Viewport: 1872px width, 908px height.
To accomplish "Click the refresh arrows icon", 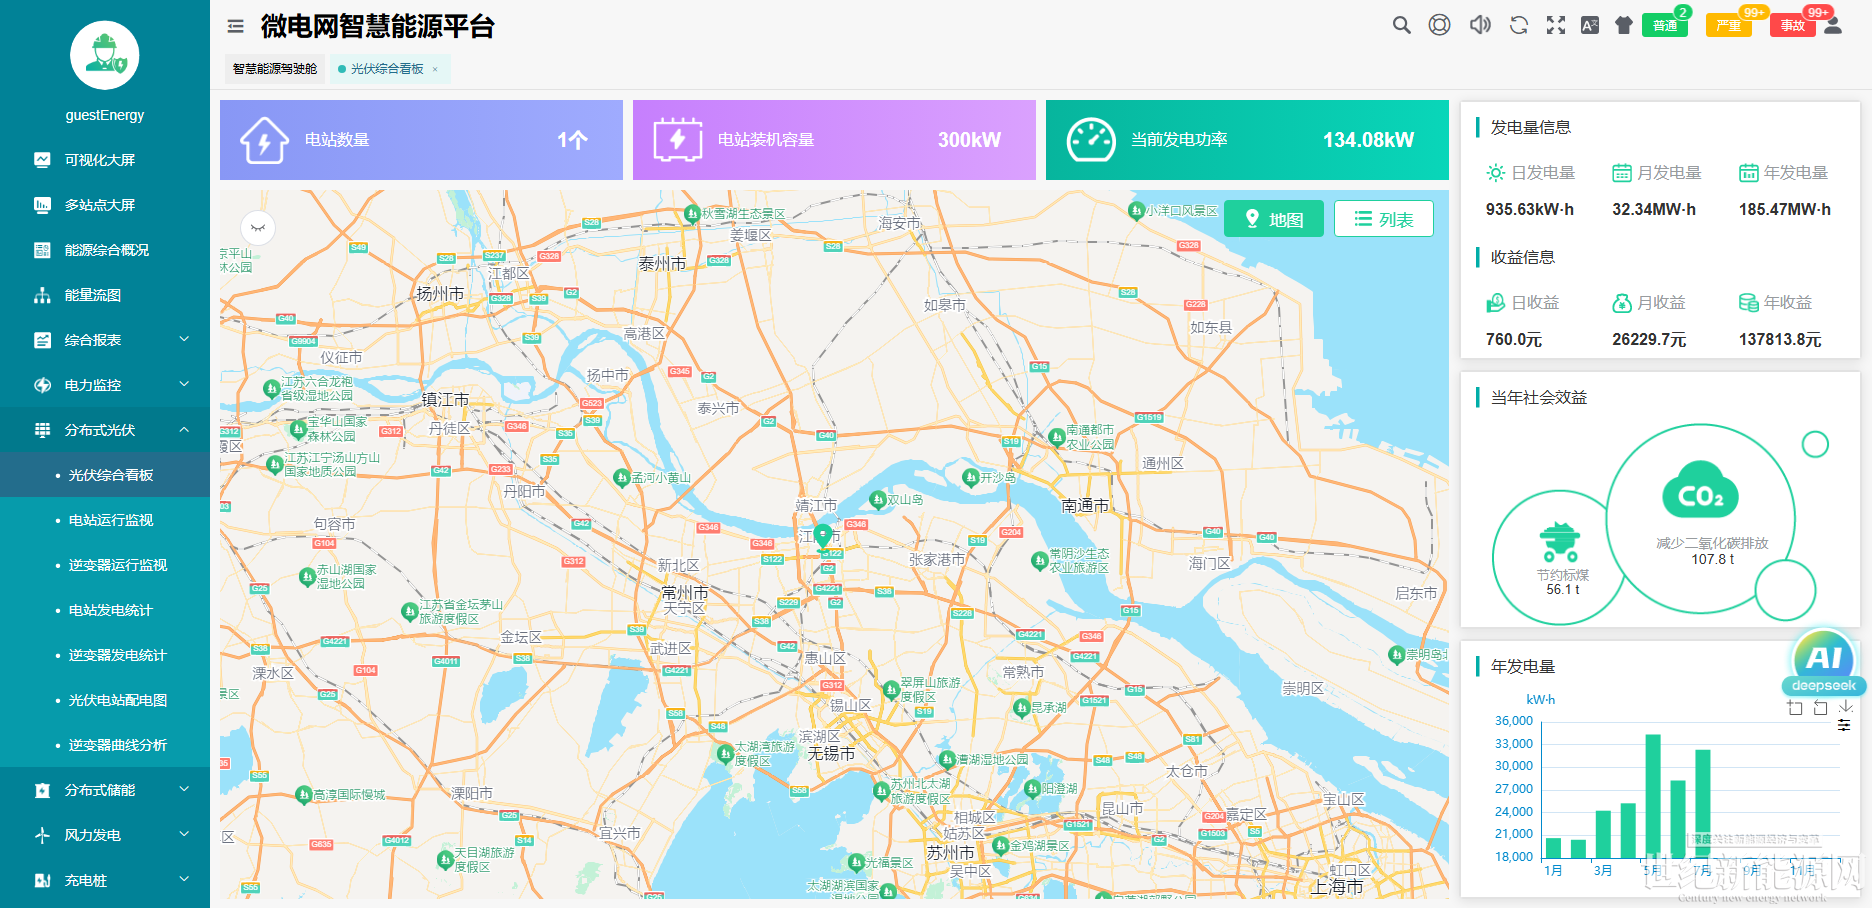I will pyautogui.click(x=1518, y=25).
